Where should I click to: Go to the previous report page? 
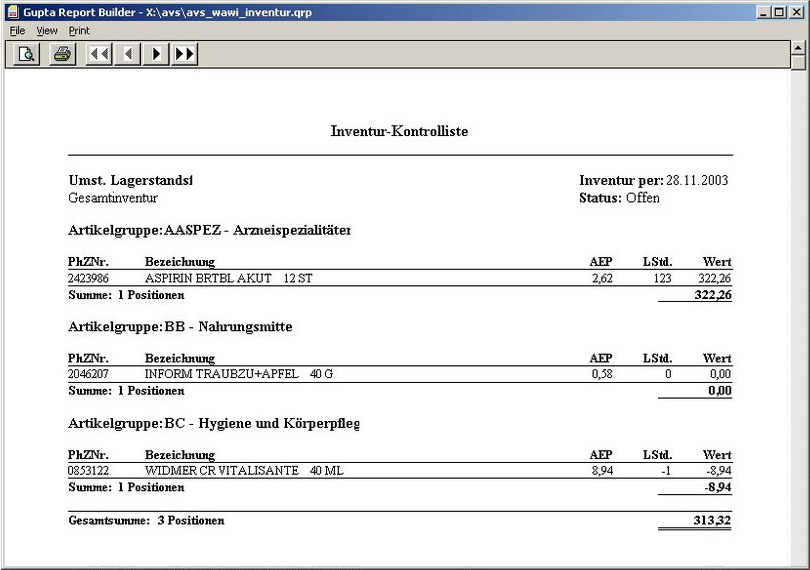click(127, 54)
